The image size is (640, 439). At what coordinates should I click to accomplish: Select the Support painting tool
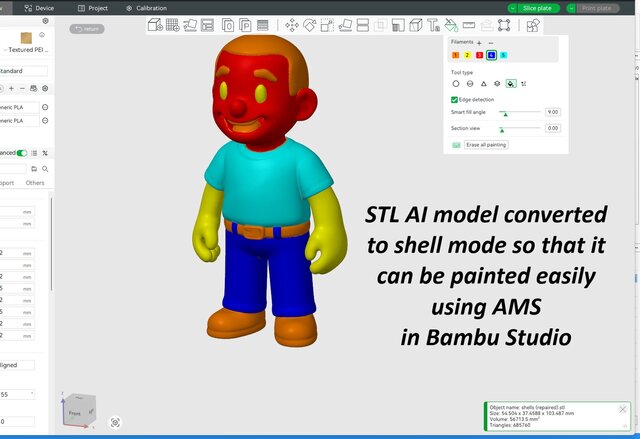click(x=398, y=25)
